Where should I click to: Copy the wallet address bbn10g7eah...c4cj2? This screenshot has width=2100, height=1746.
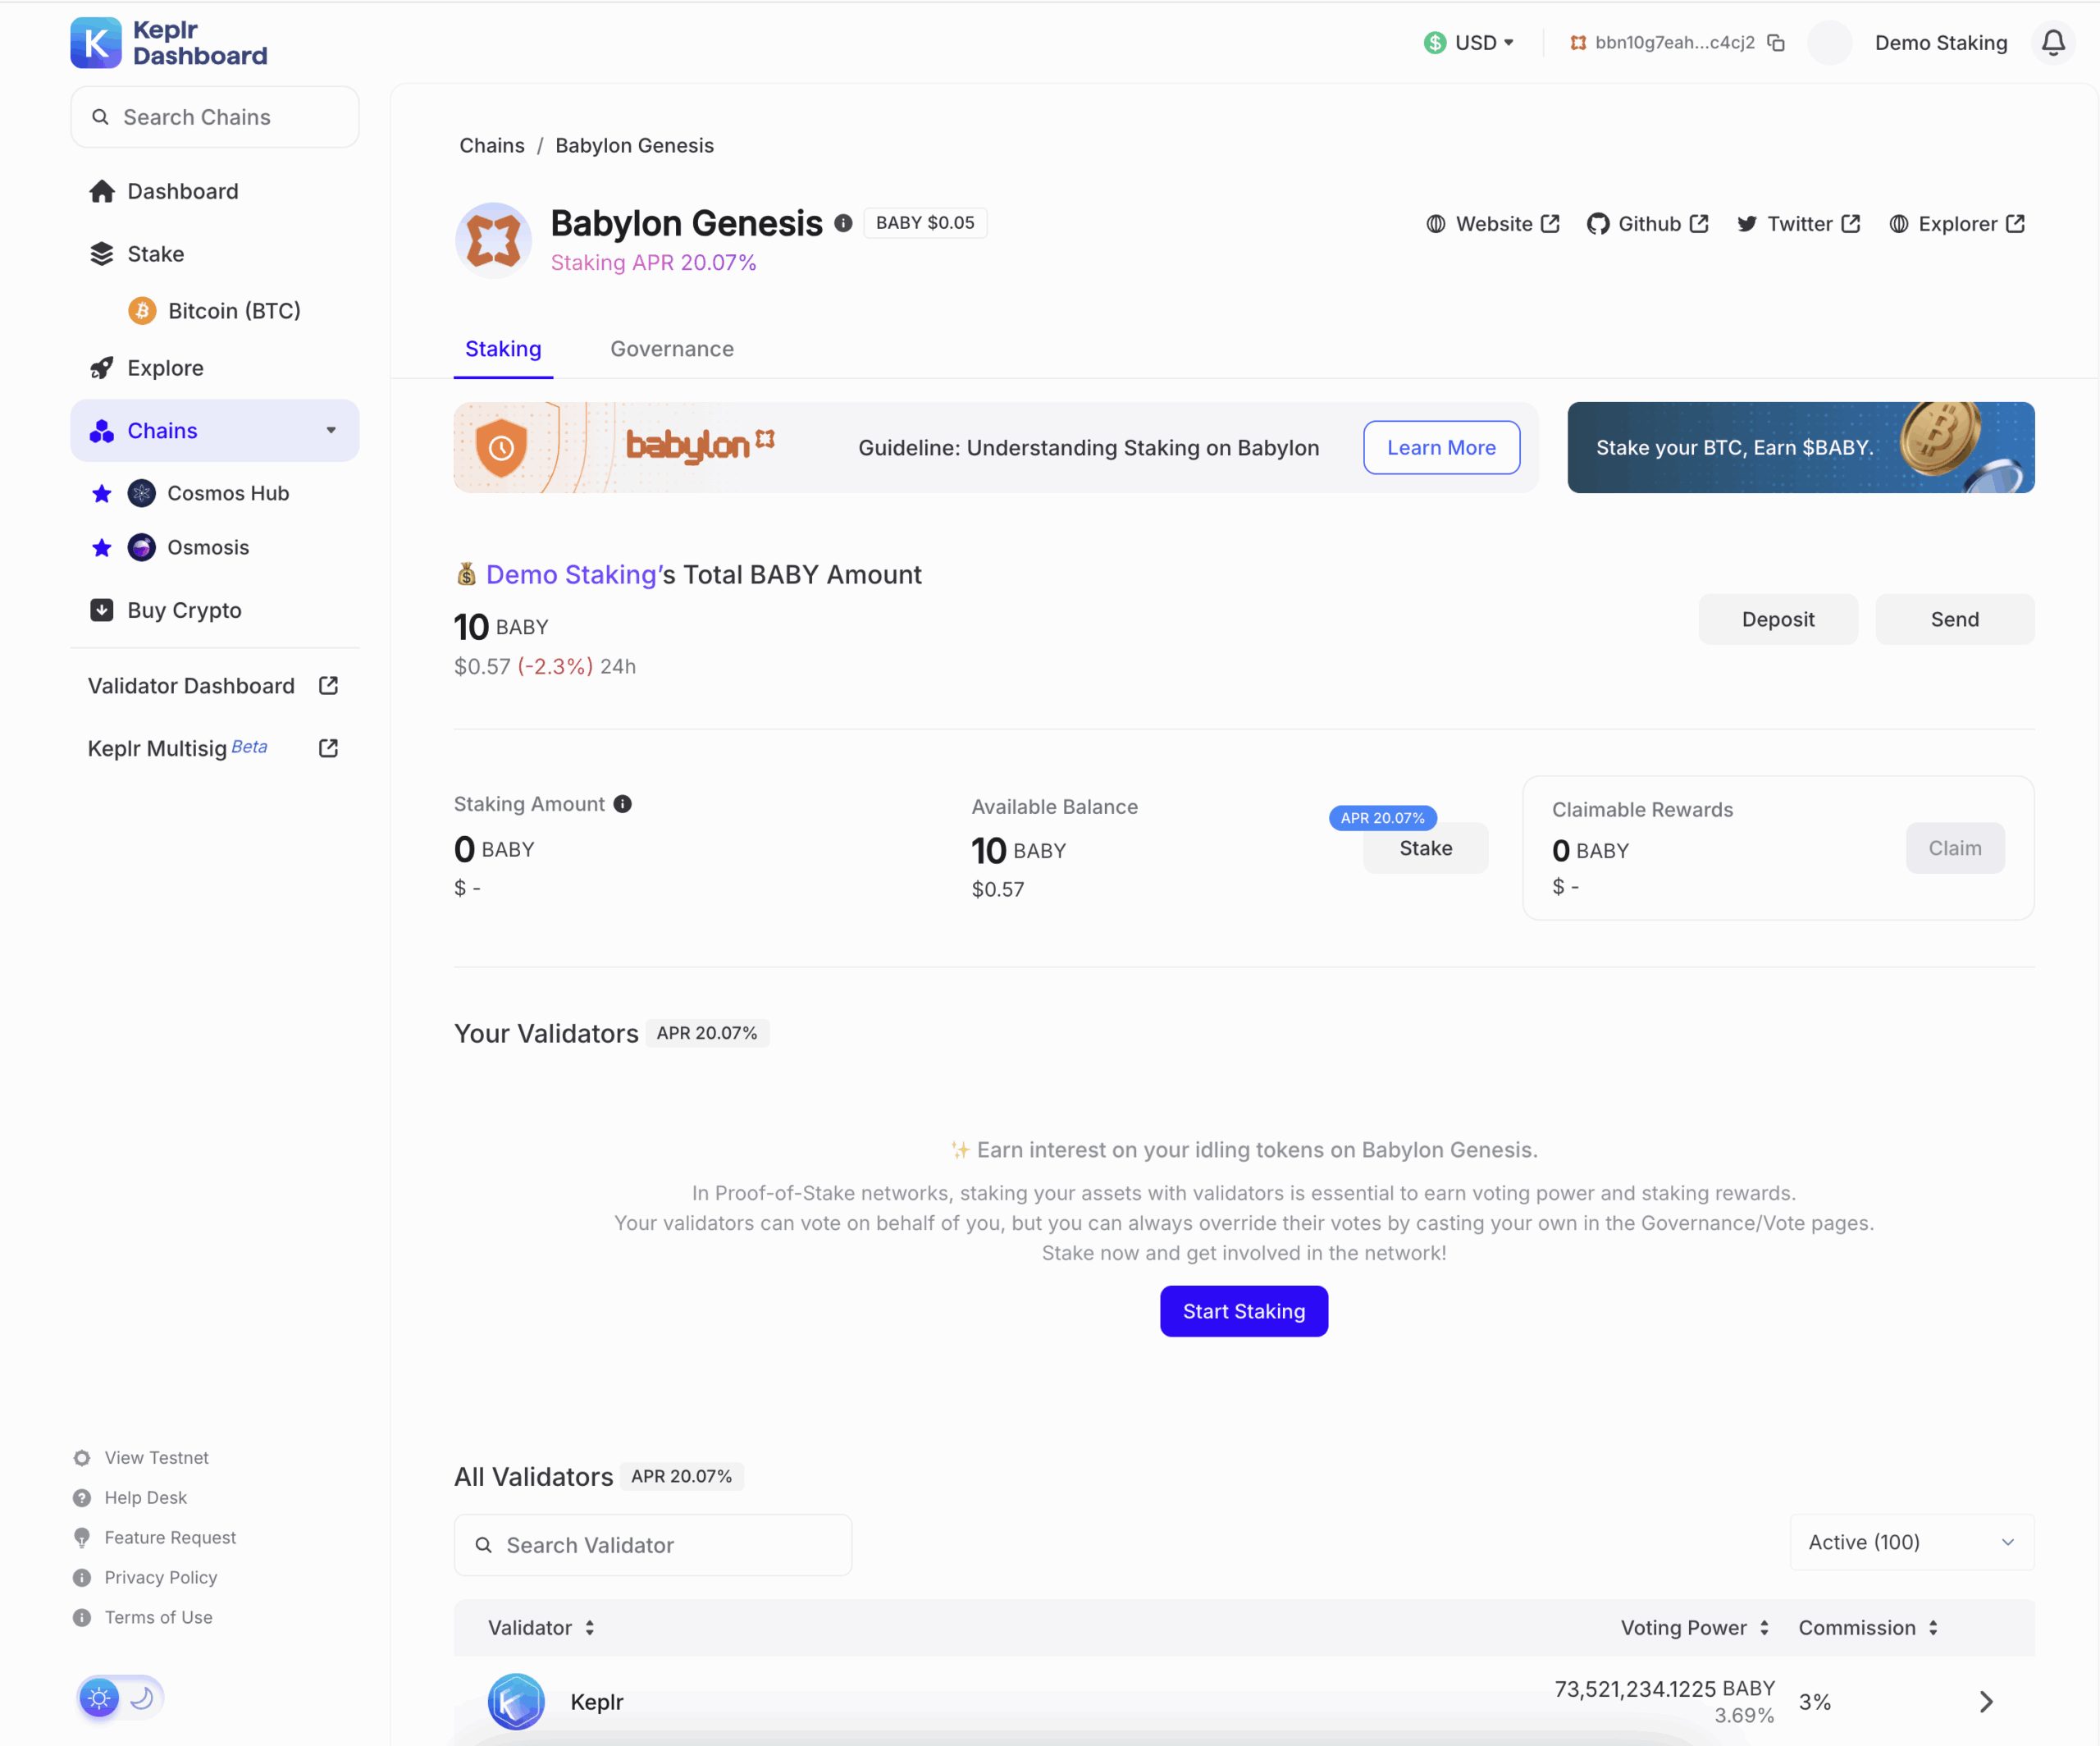[1776, 42]
